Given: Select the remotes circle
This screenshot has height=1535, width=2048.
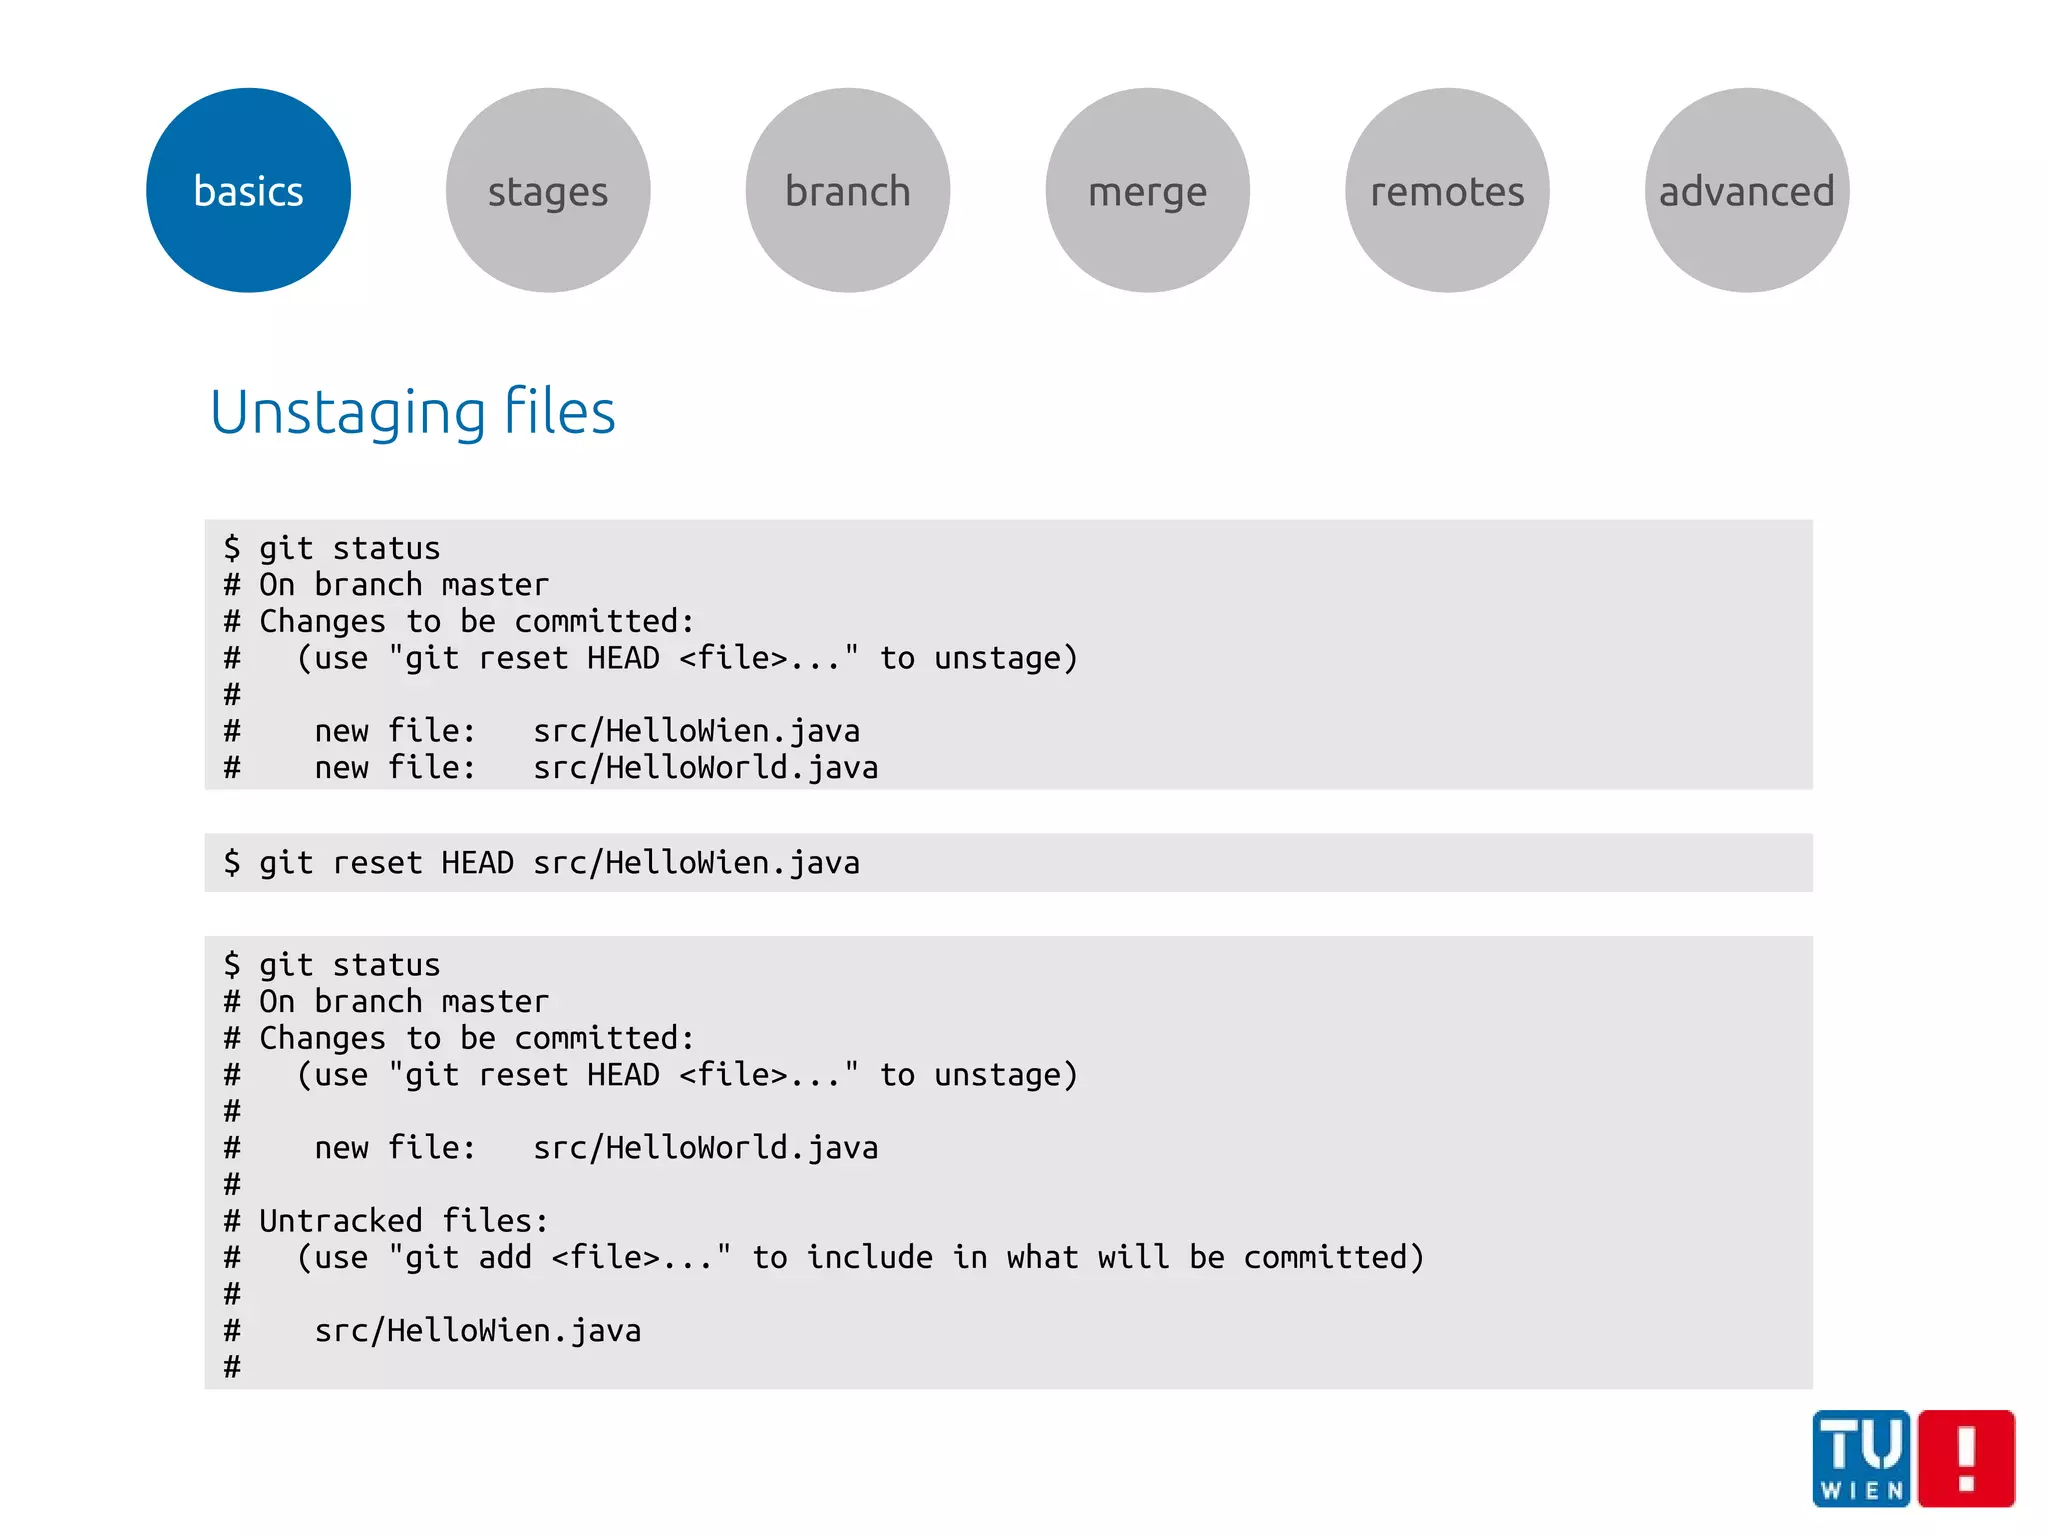Looking at the screenshot, I should (x=1447, y=190).
